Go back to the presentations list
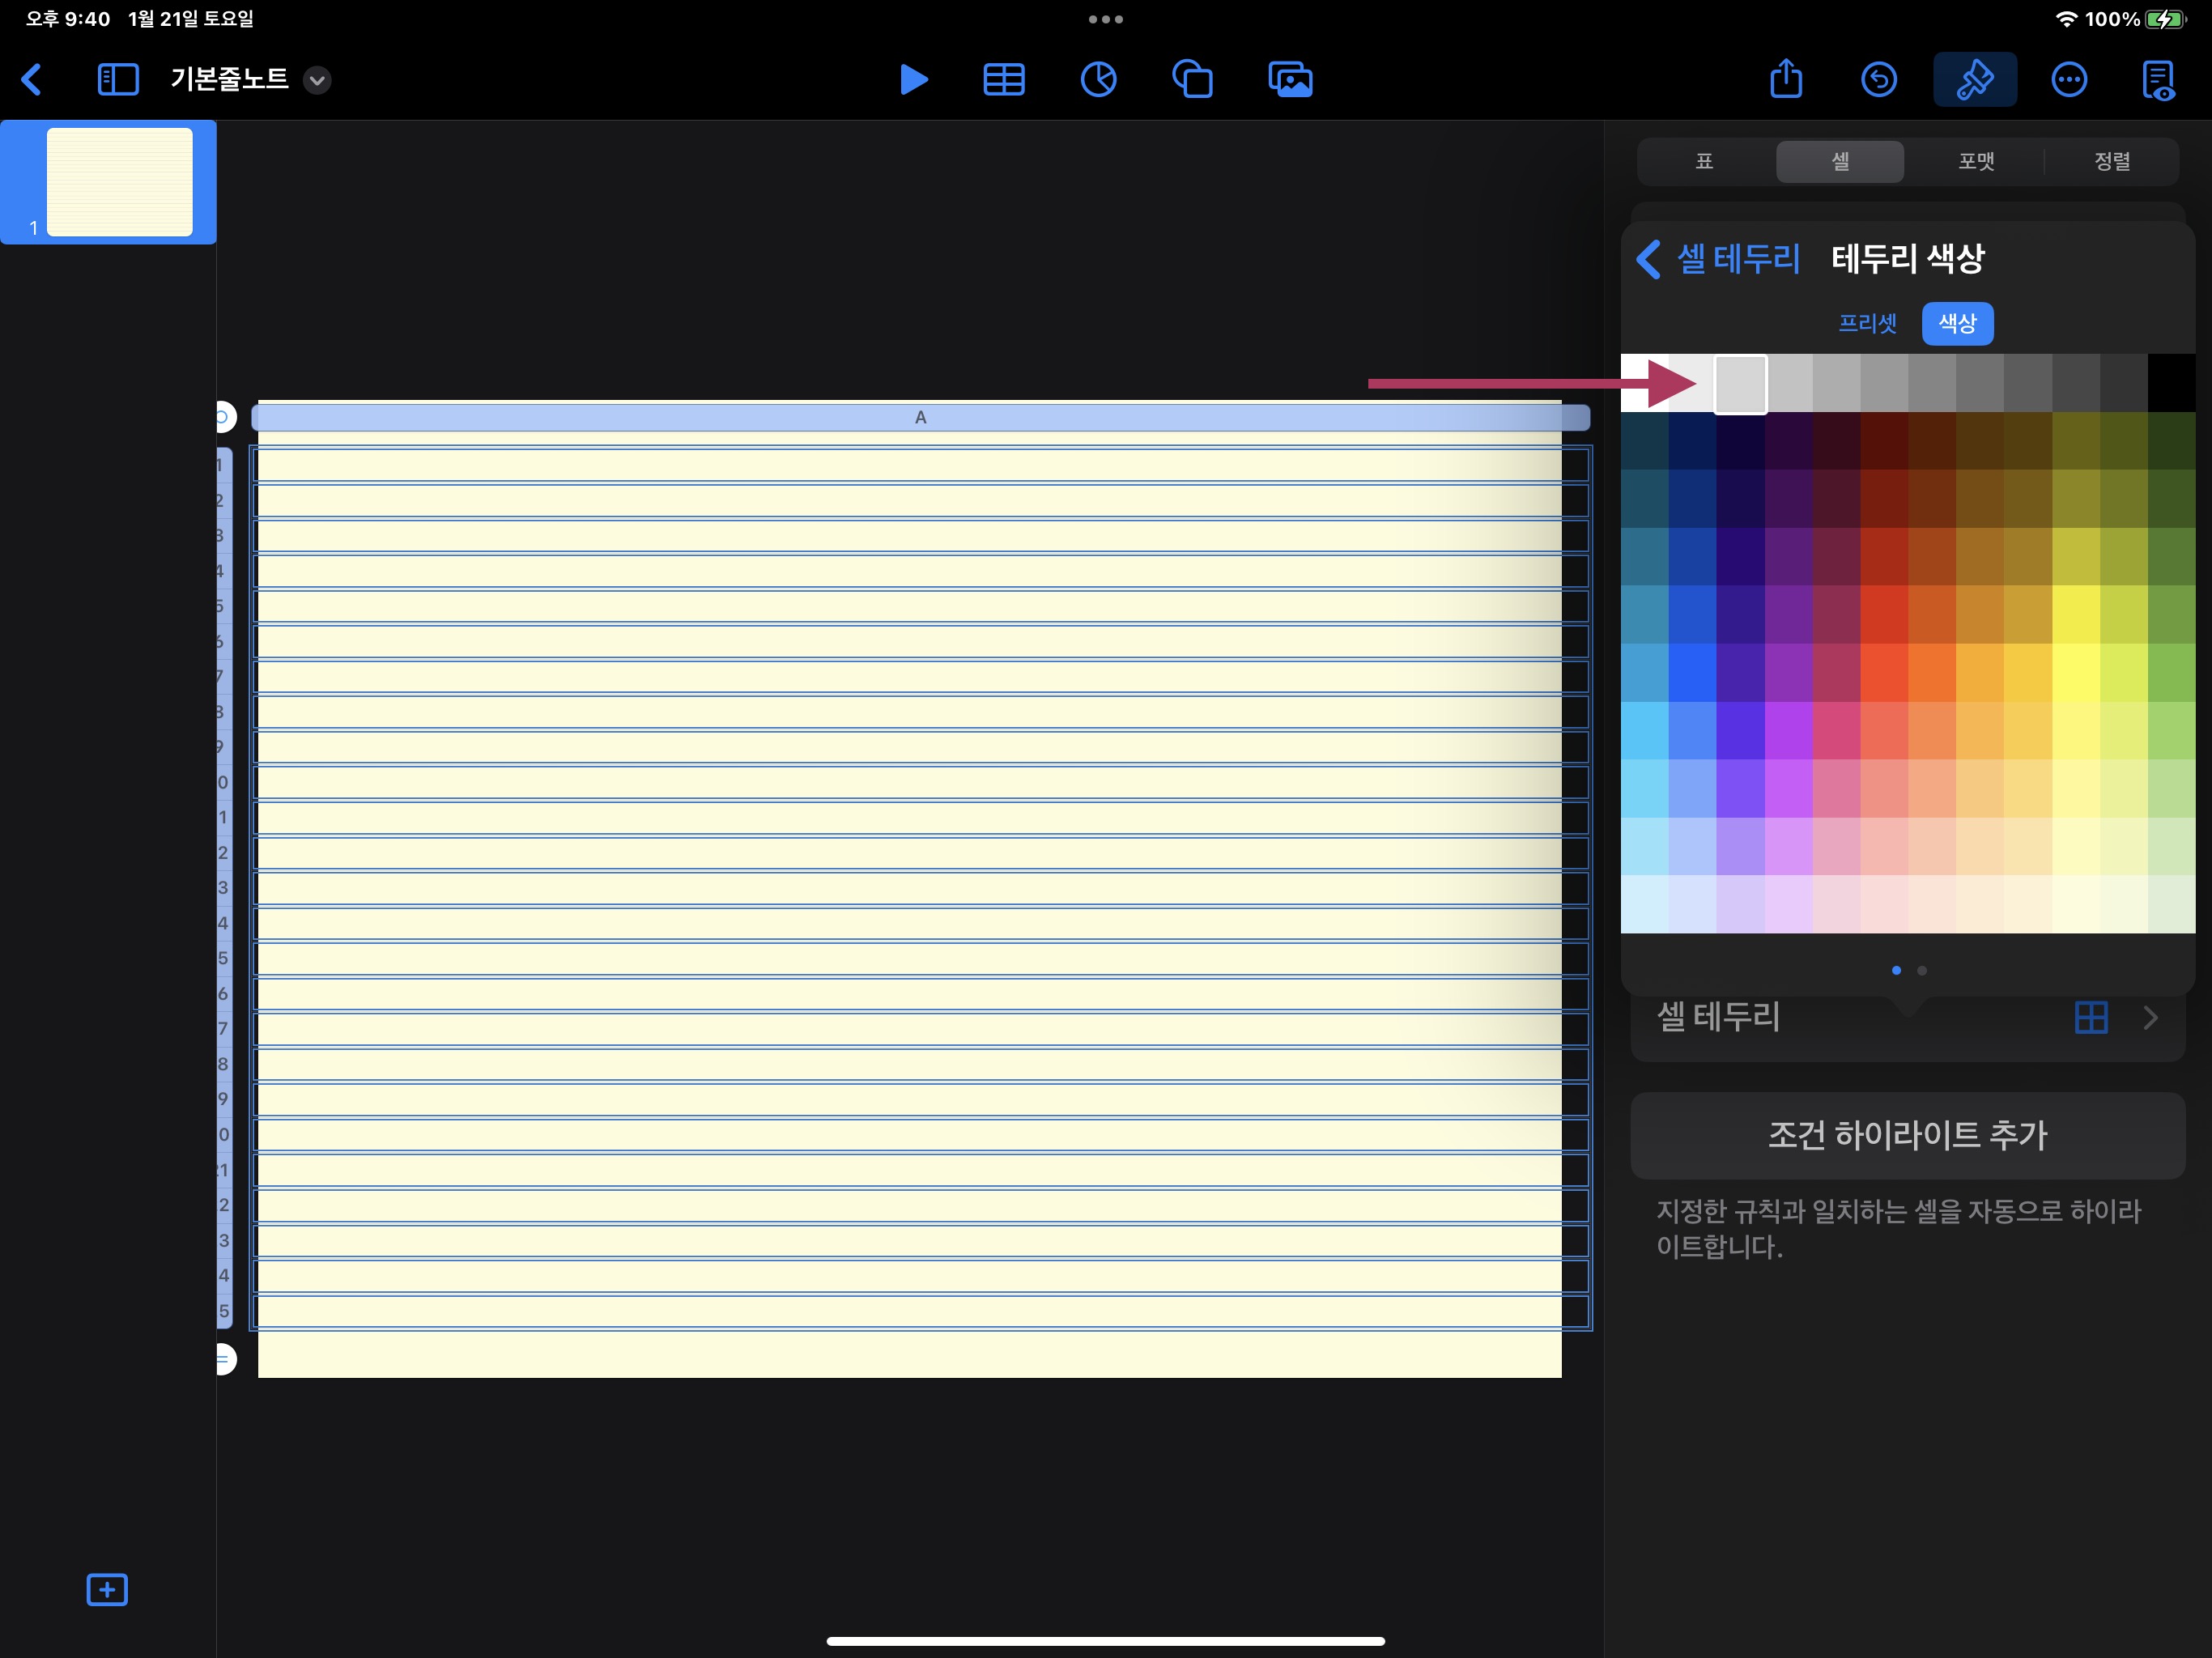2212x1658 pixels. click(x=32, y=80)
